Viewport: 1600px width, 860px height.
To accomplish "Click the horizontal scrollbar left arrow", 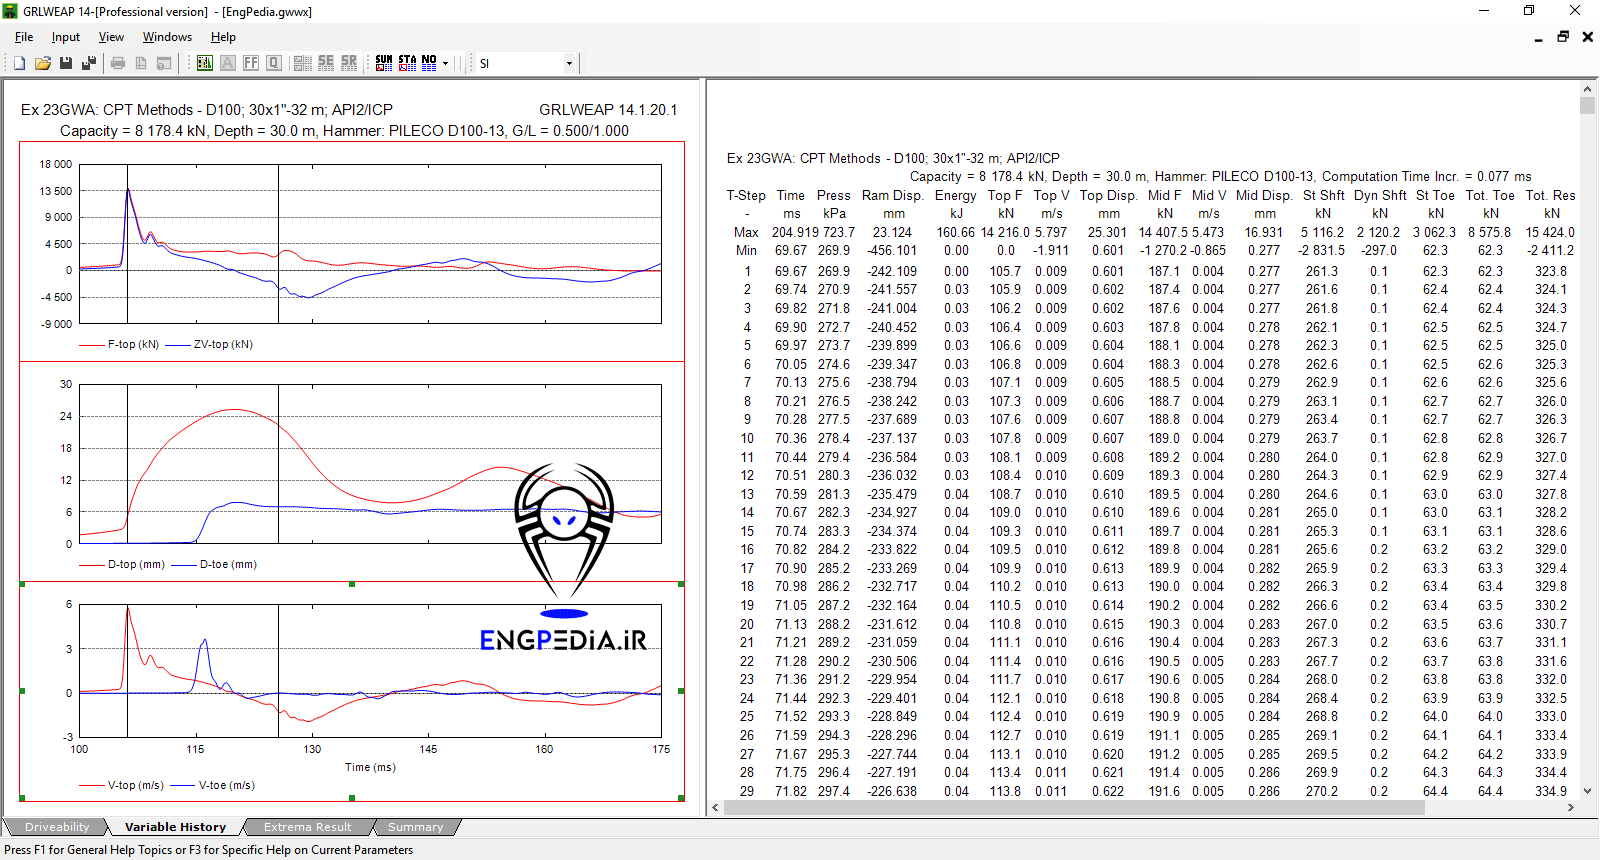I will point(715,807).
